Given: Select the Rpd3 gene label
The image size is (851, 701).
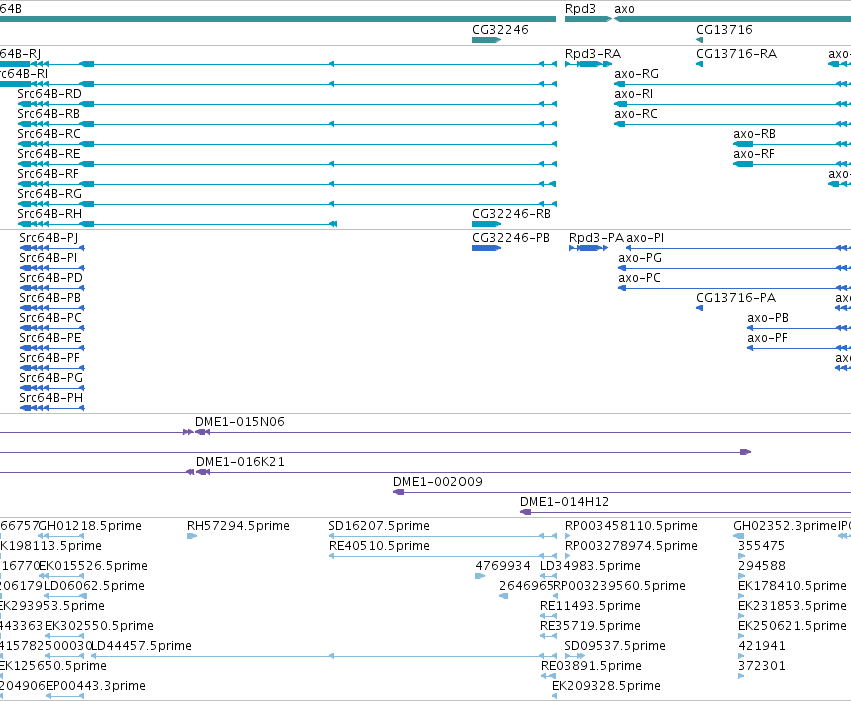Looking at the screenshot, I should tap(580, 9).
